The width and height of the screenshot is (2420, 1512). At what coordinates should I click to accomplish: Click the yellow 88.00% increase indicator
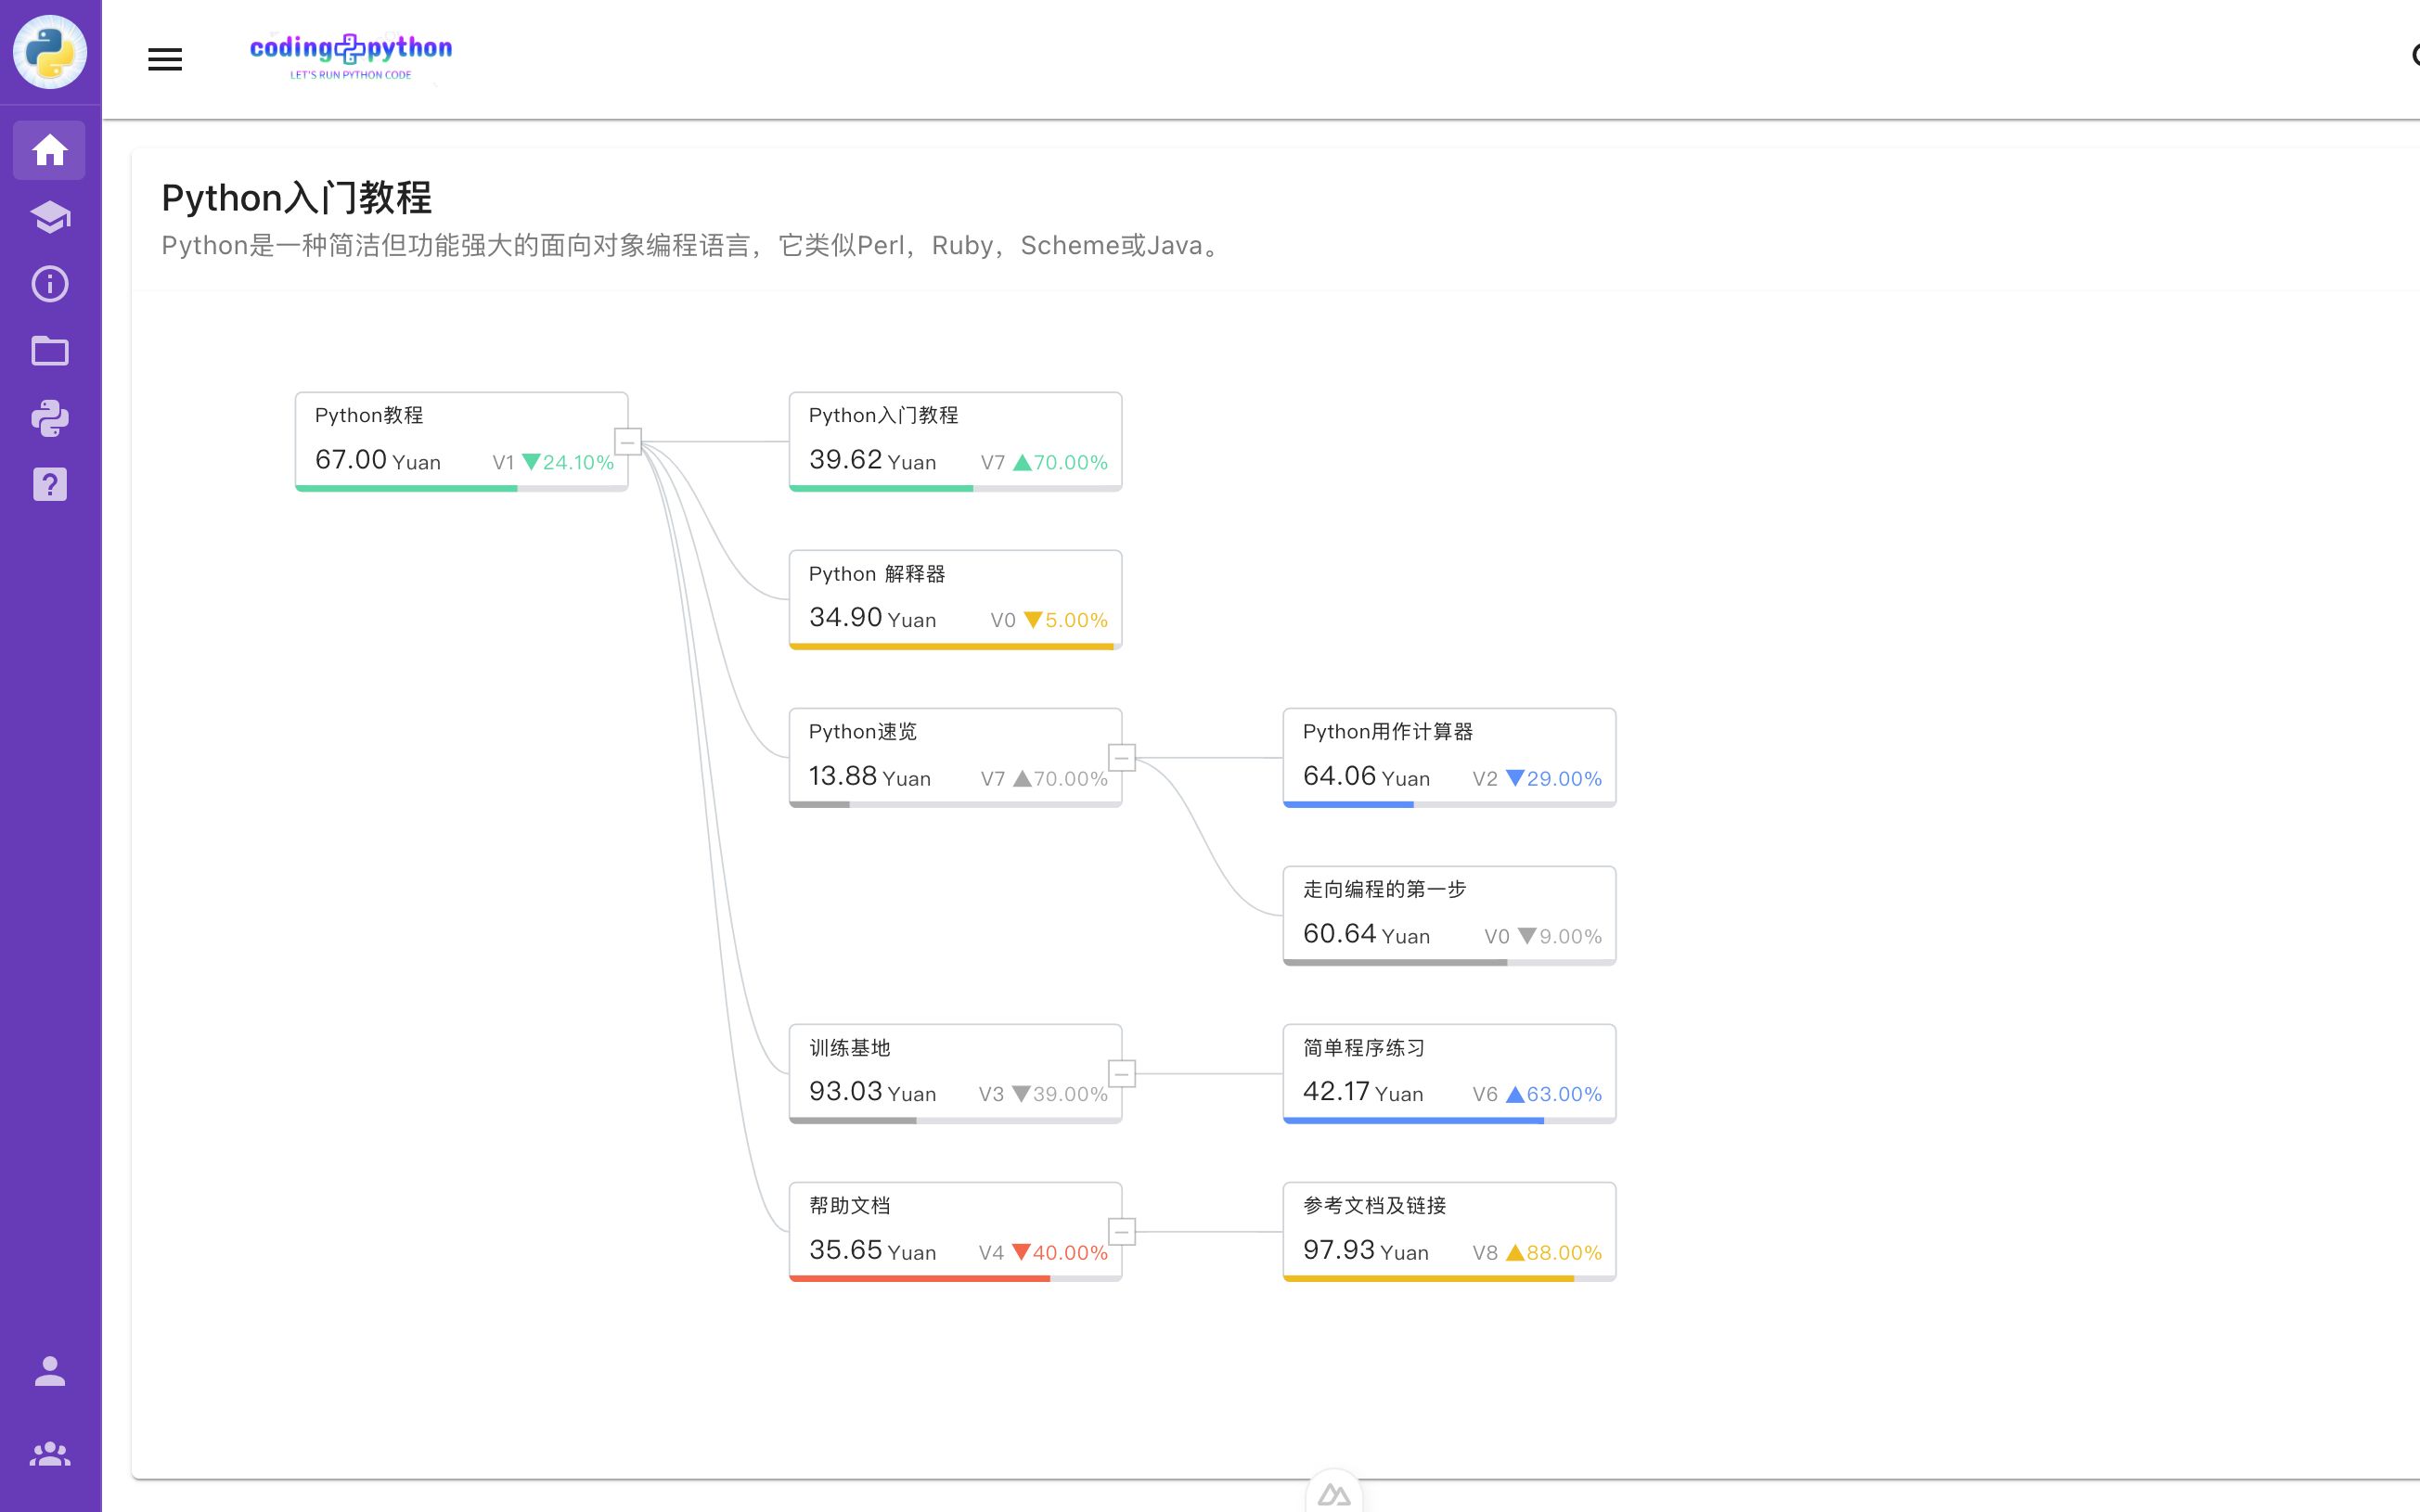tap(1554, 1252)
